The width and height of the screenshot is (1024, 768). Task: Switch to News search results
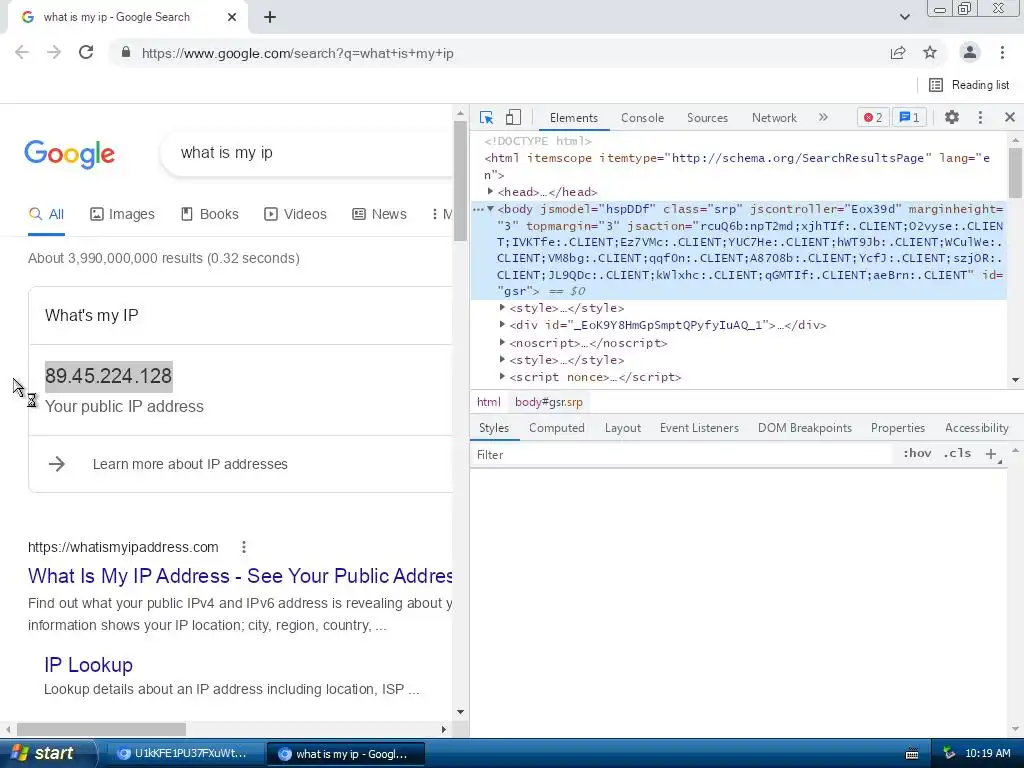pyautogui.click(x=379, y=214)
